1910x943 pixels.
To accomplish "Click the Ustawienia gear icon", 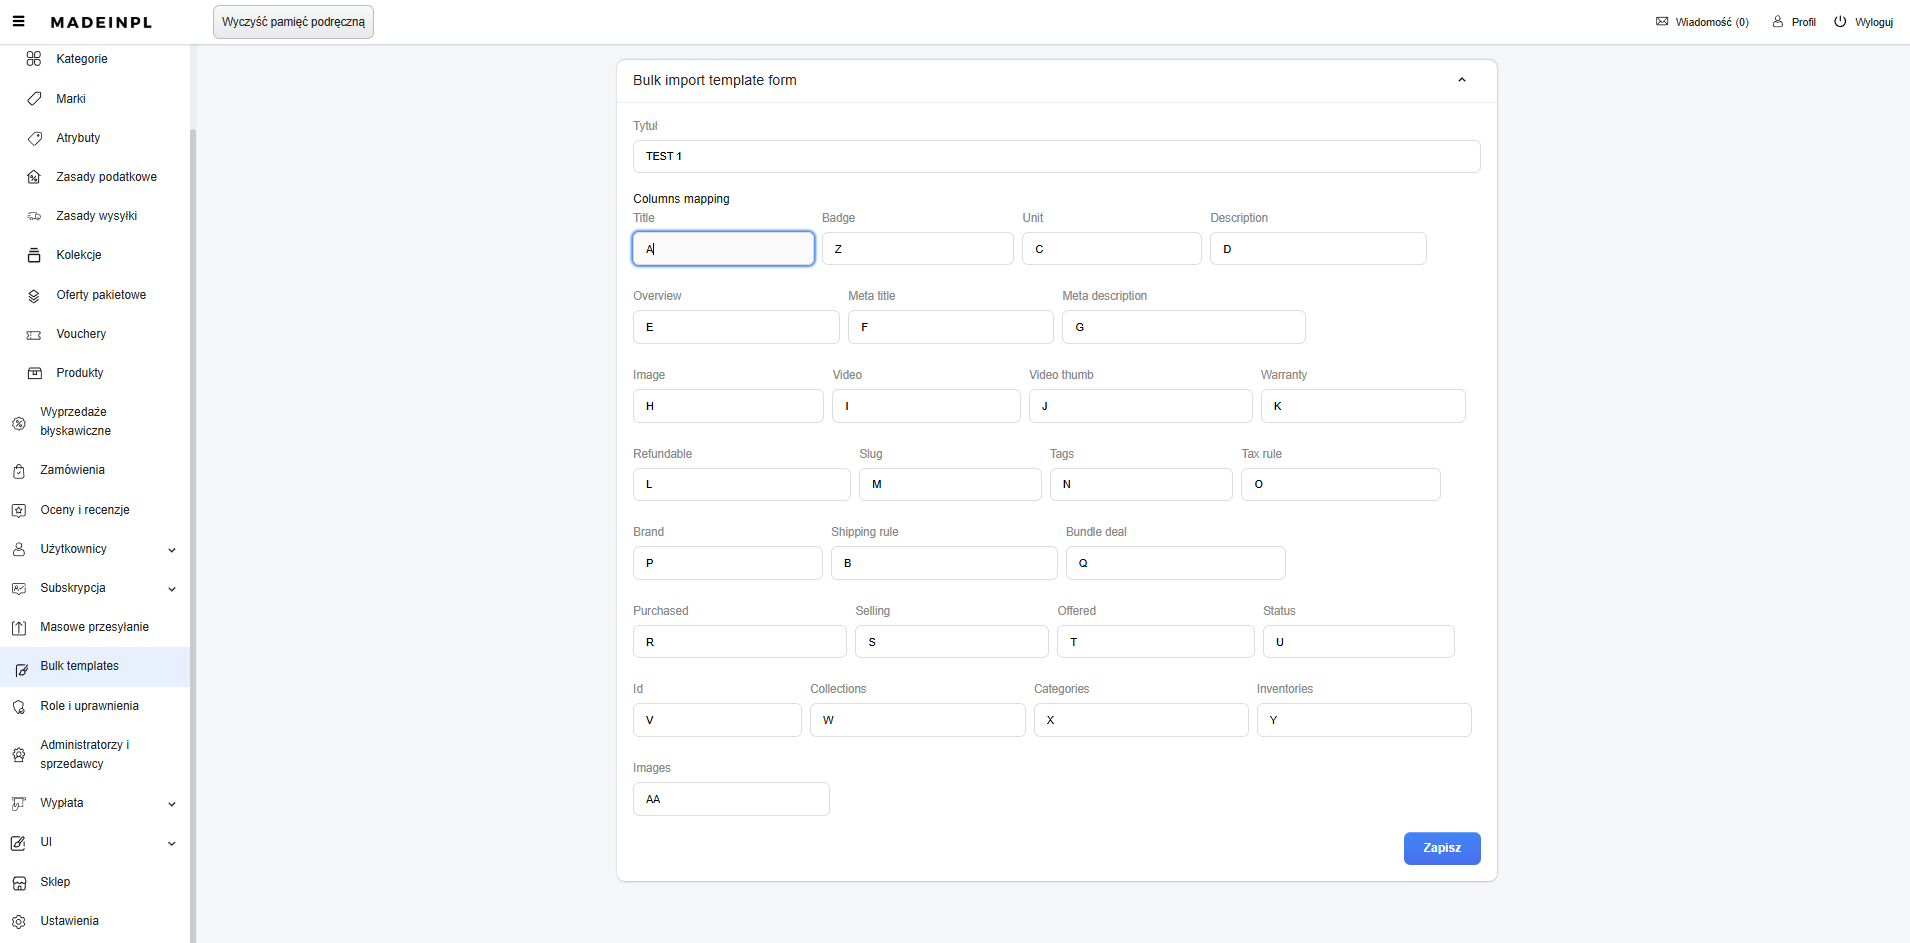I will [19, 922].
